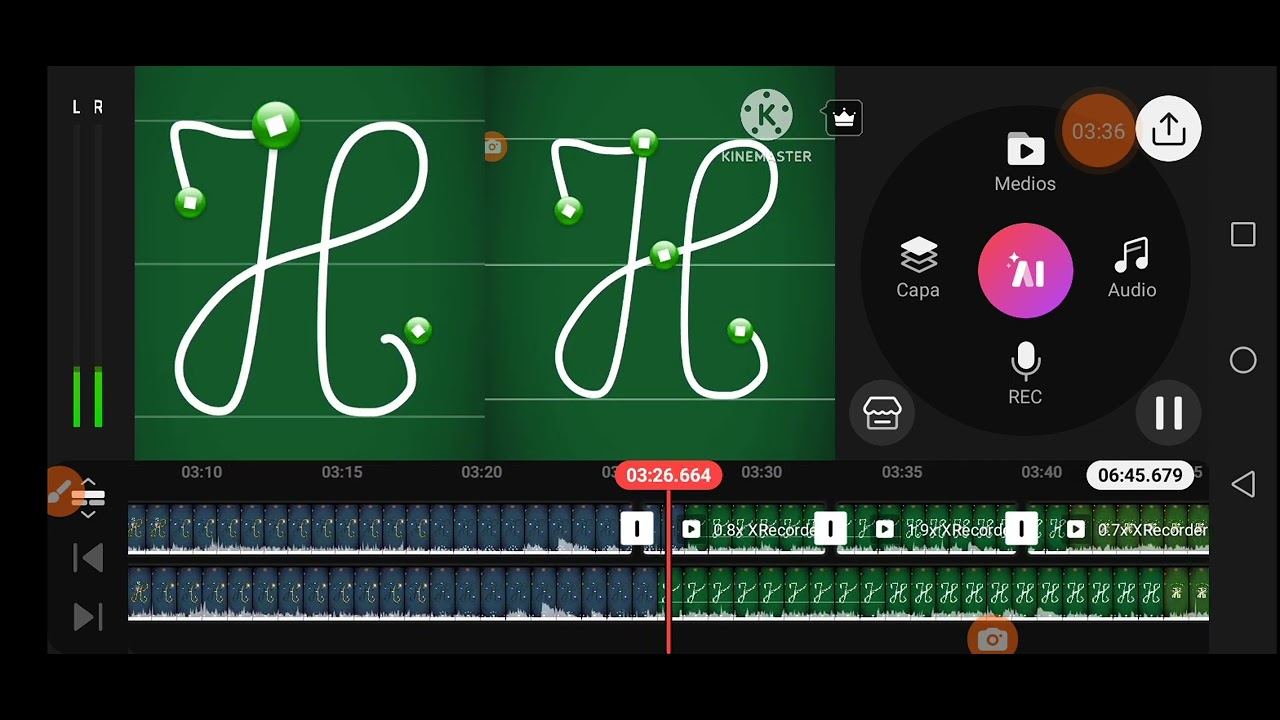Open Android recent apps square button
The height and width of the screenshot is (720, 1280).
pos(1243,235)
